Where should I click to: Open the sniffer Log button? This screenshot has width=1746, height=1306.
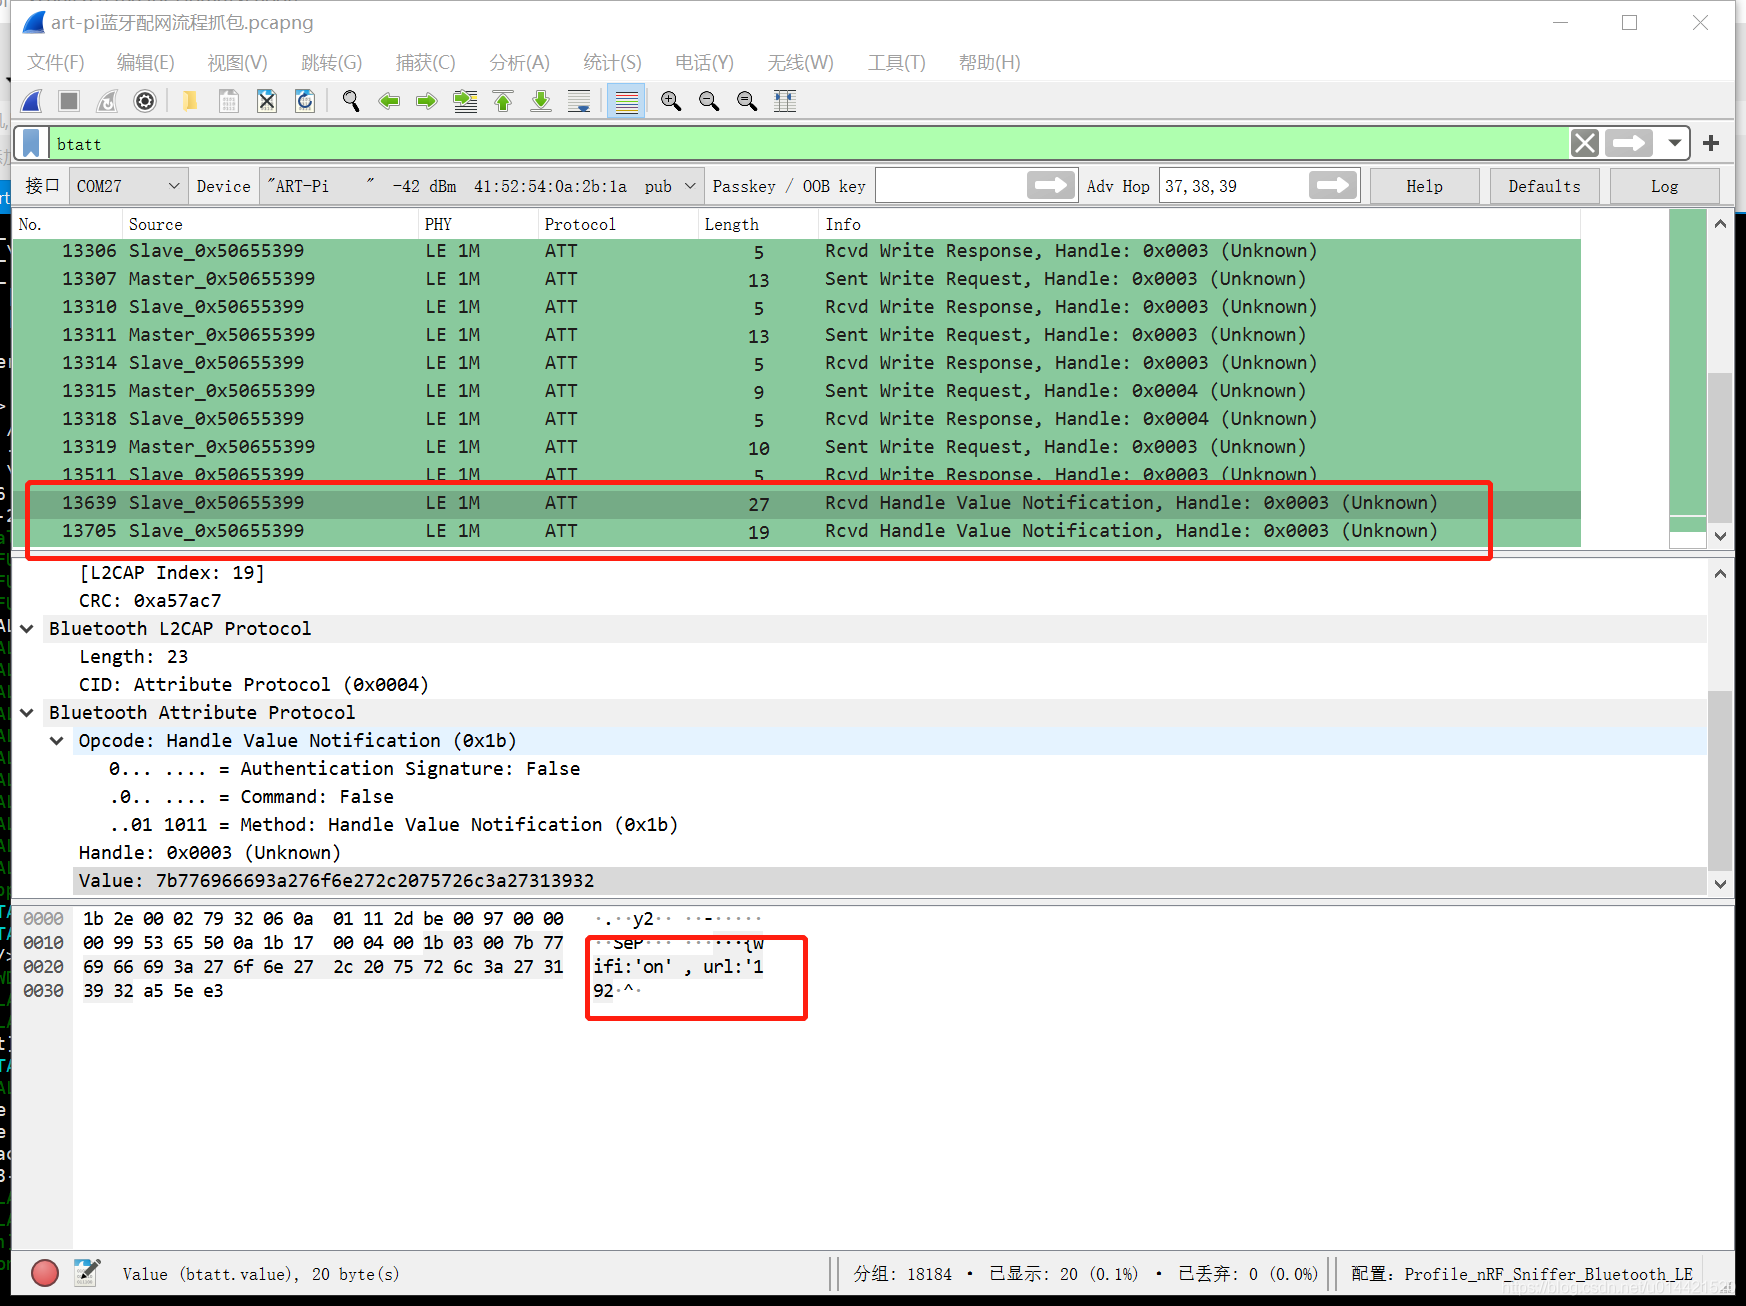1664,186
